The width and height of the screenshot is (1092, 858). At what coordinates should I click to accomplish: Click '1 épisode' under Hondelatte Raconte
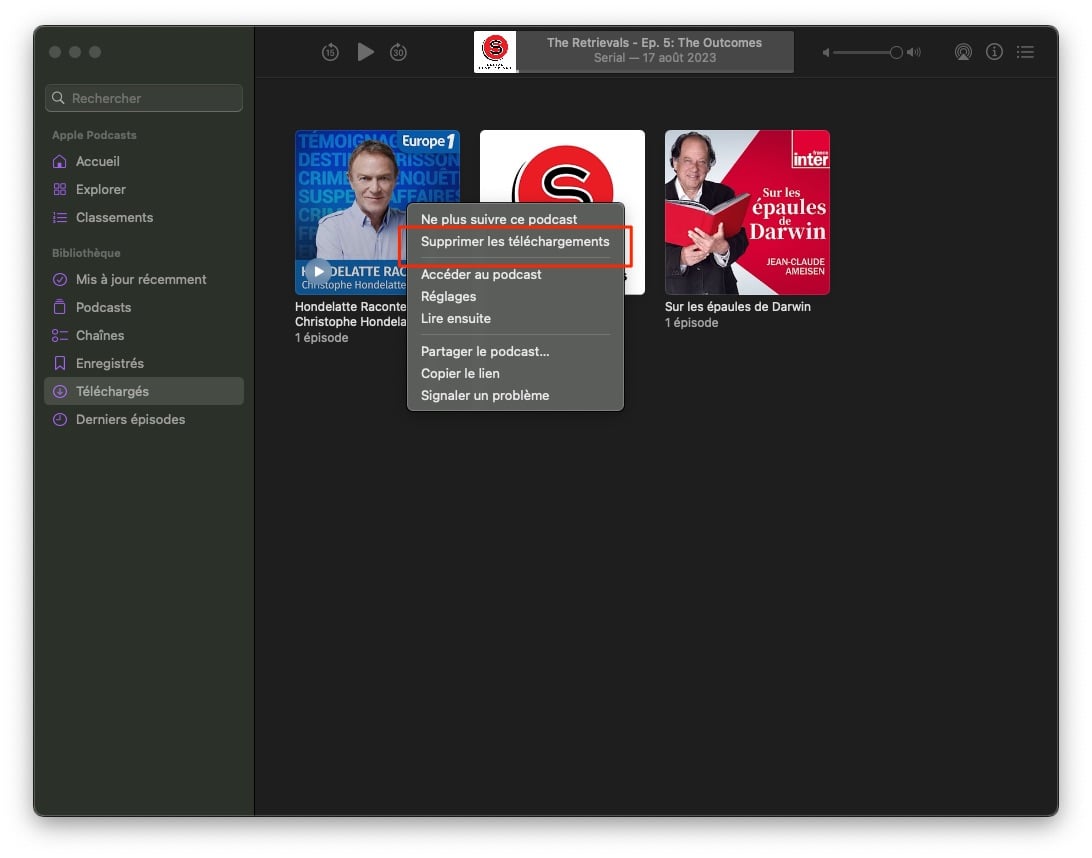pyautogui.click(x=322, y=338)
